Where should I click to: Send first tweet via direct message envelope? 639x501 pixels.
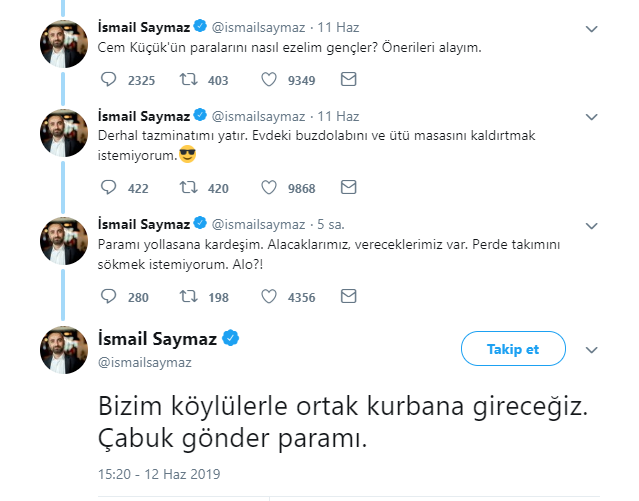[348, 79]
